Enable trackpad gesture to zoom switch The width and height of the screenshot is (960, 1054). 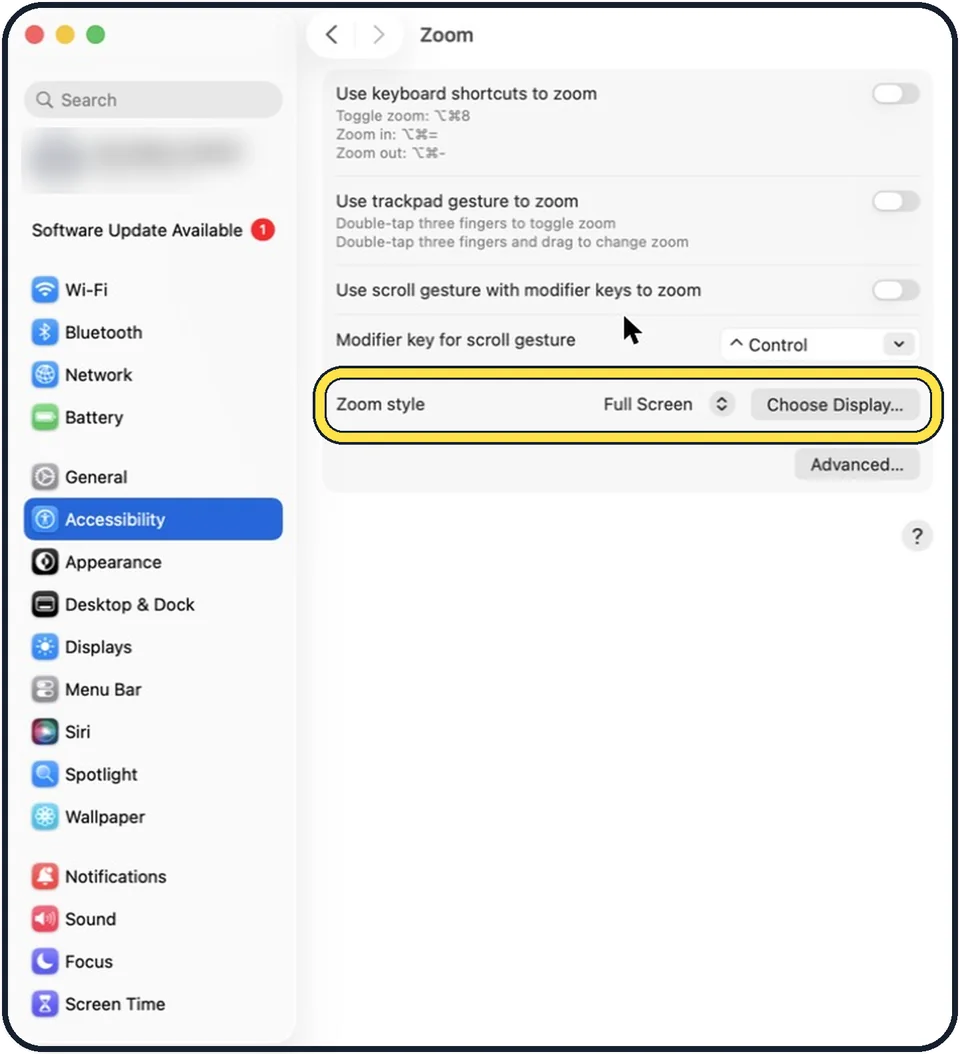[895, 201]
